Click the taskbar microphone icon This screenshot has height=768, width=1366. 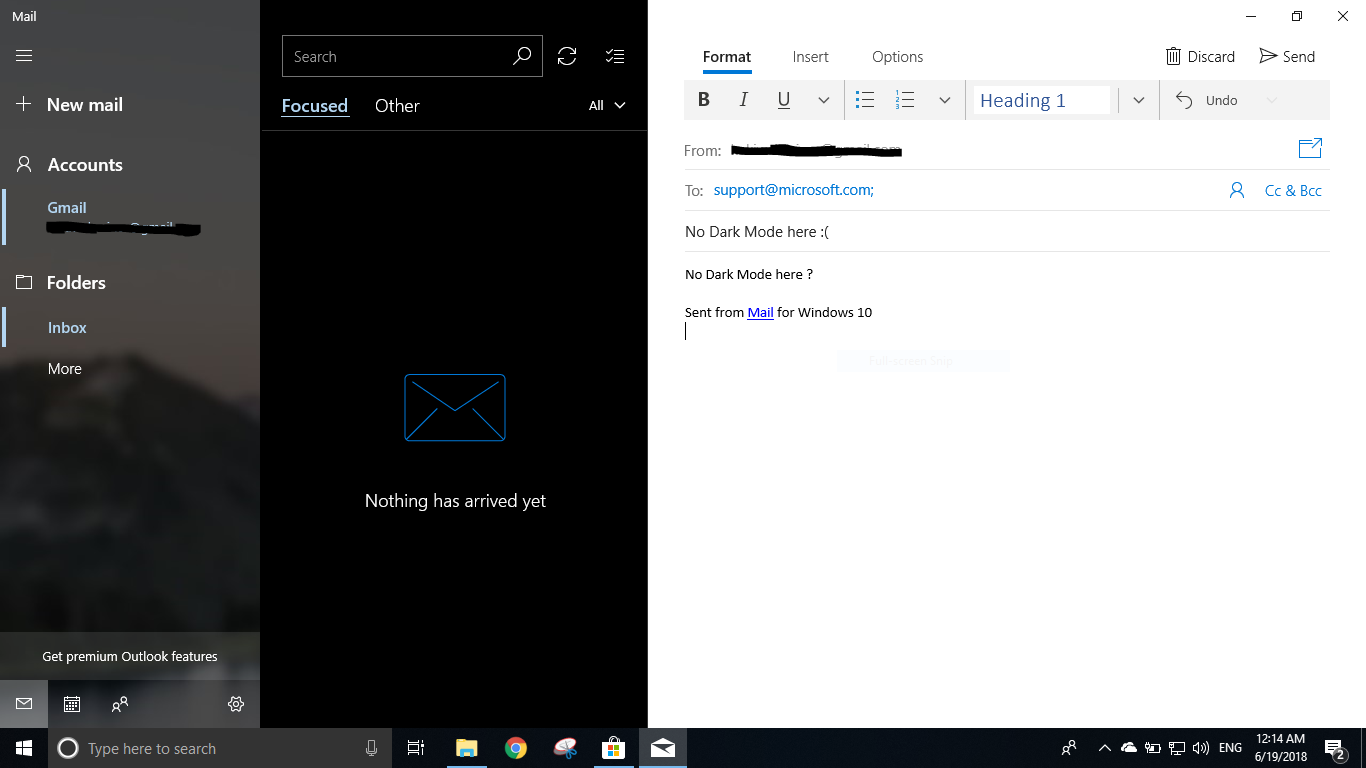coord(371,748)
